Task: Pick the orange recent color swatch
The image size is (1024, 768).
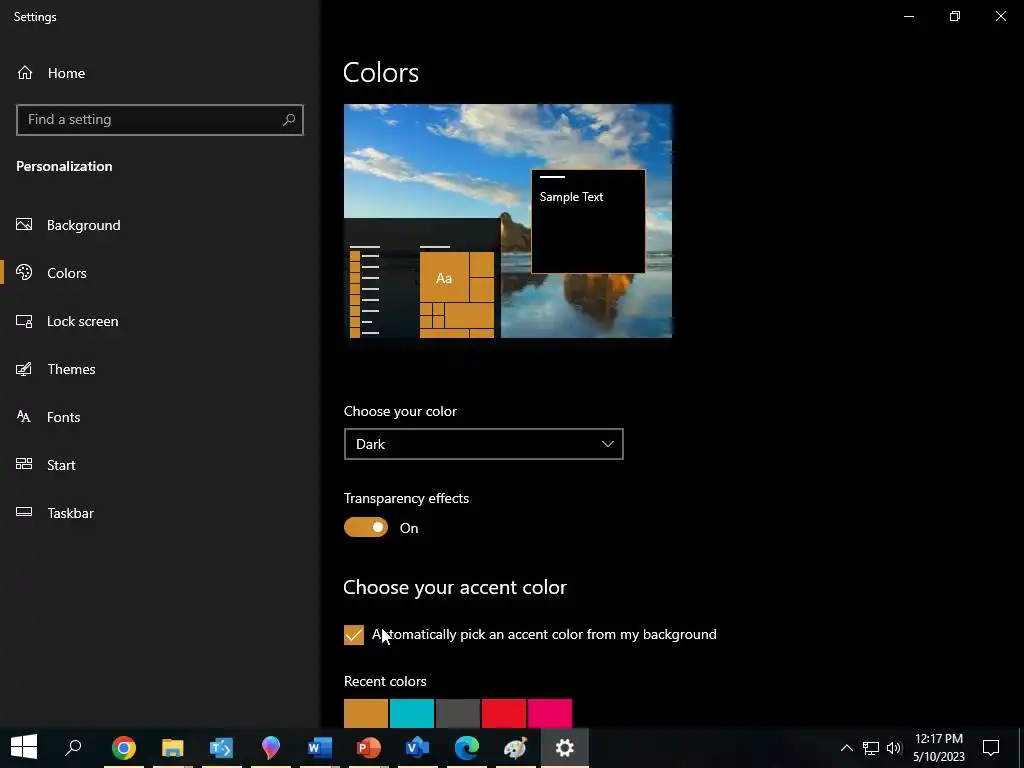Action: [366, 713]
